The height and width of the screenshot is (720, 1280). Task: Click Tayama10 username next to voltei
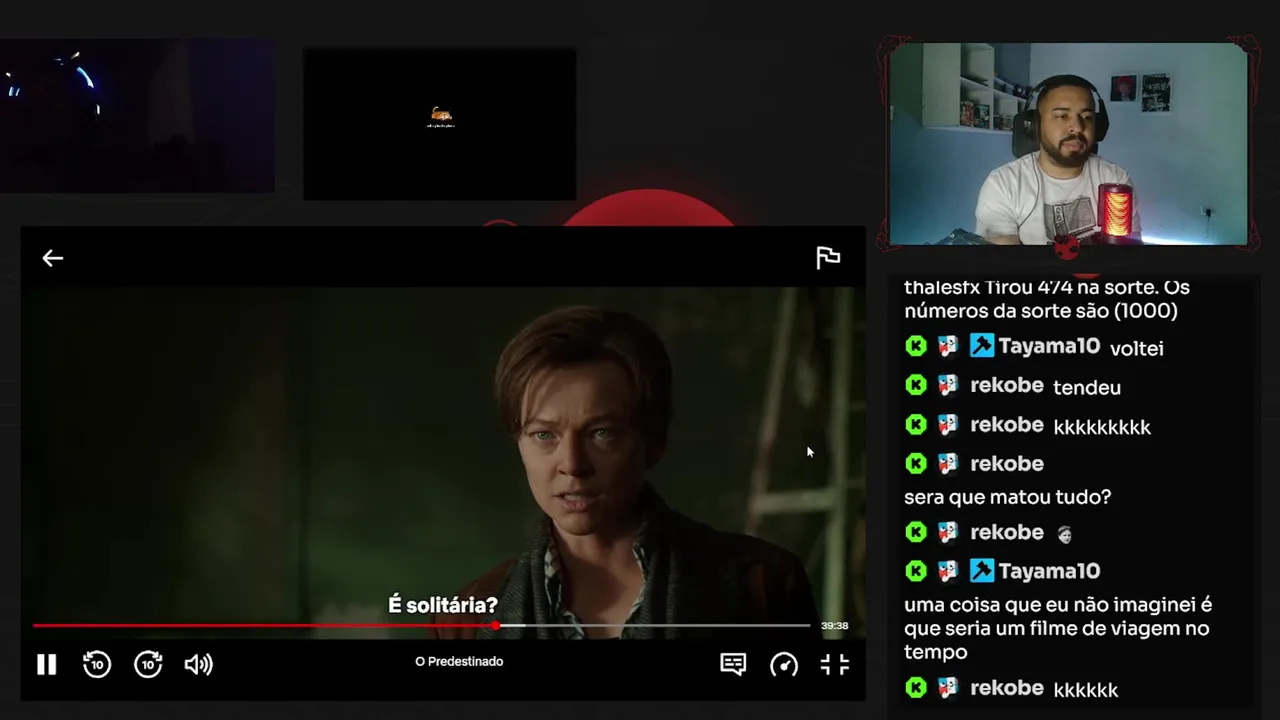tap(1049, 347)
